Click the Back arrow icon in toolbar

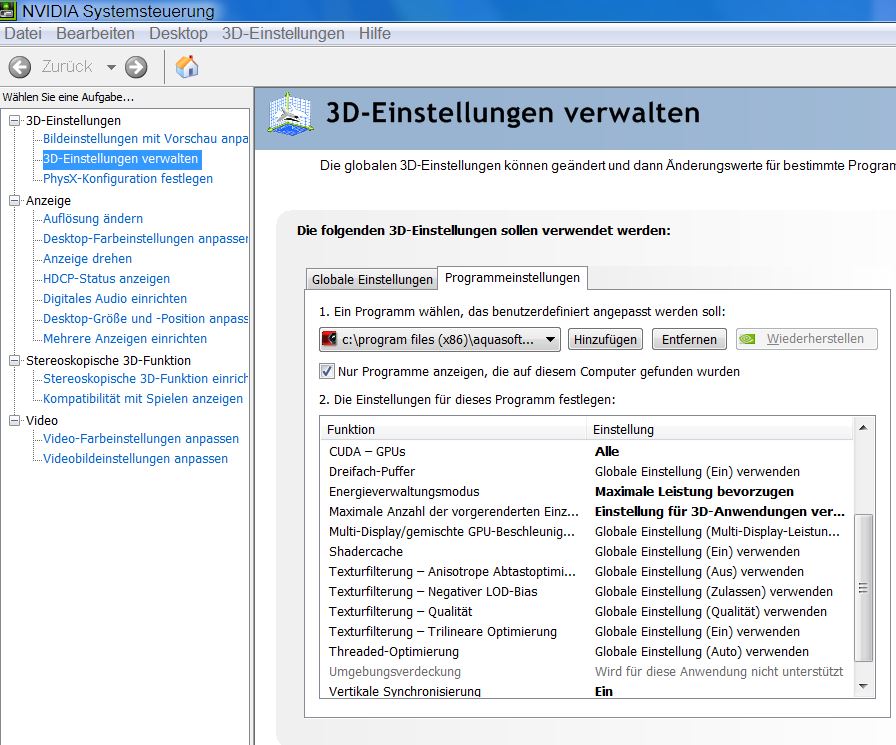(19, 67)
